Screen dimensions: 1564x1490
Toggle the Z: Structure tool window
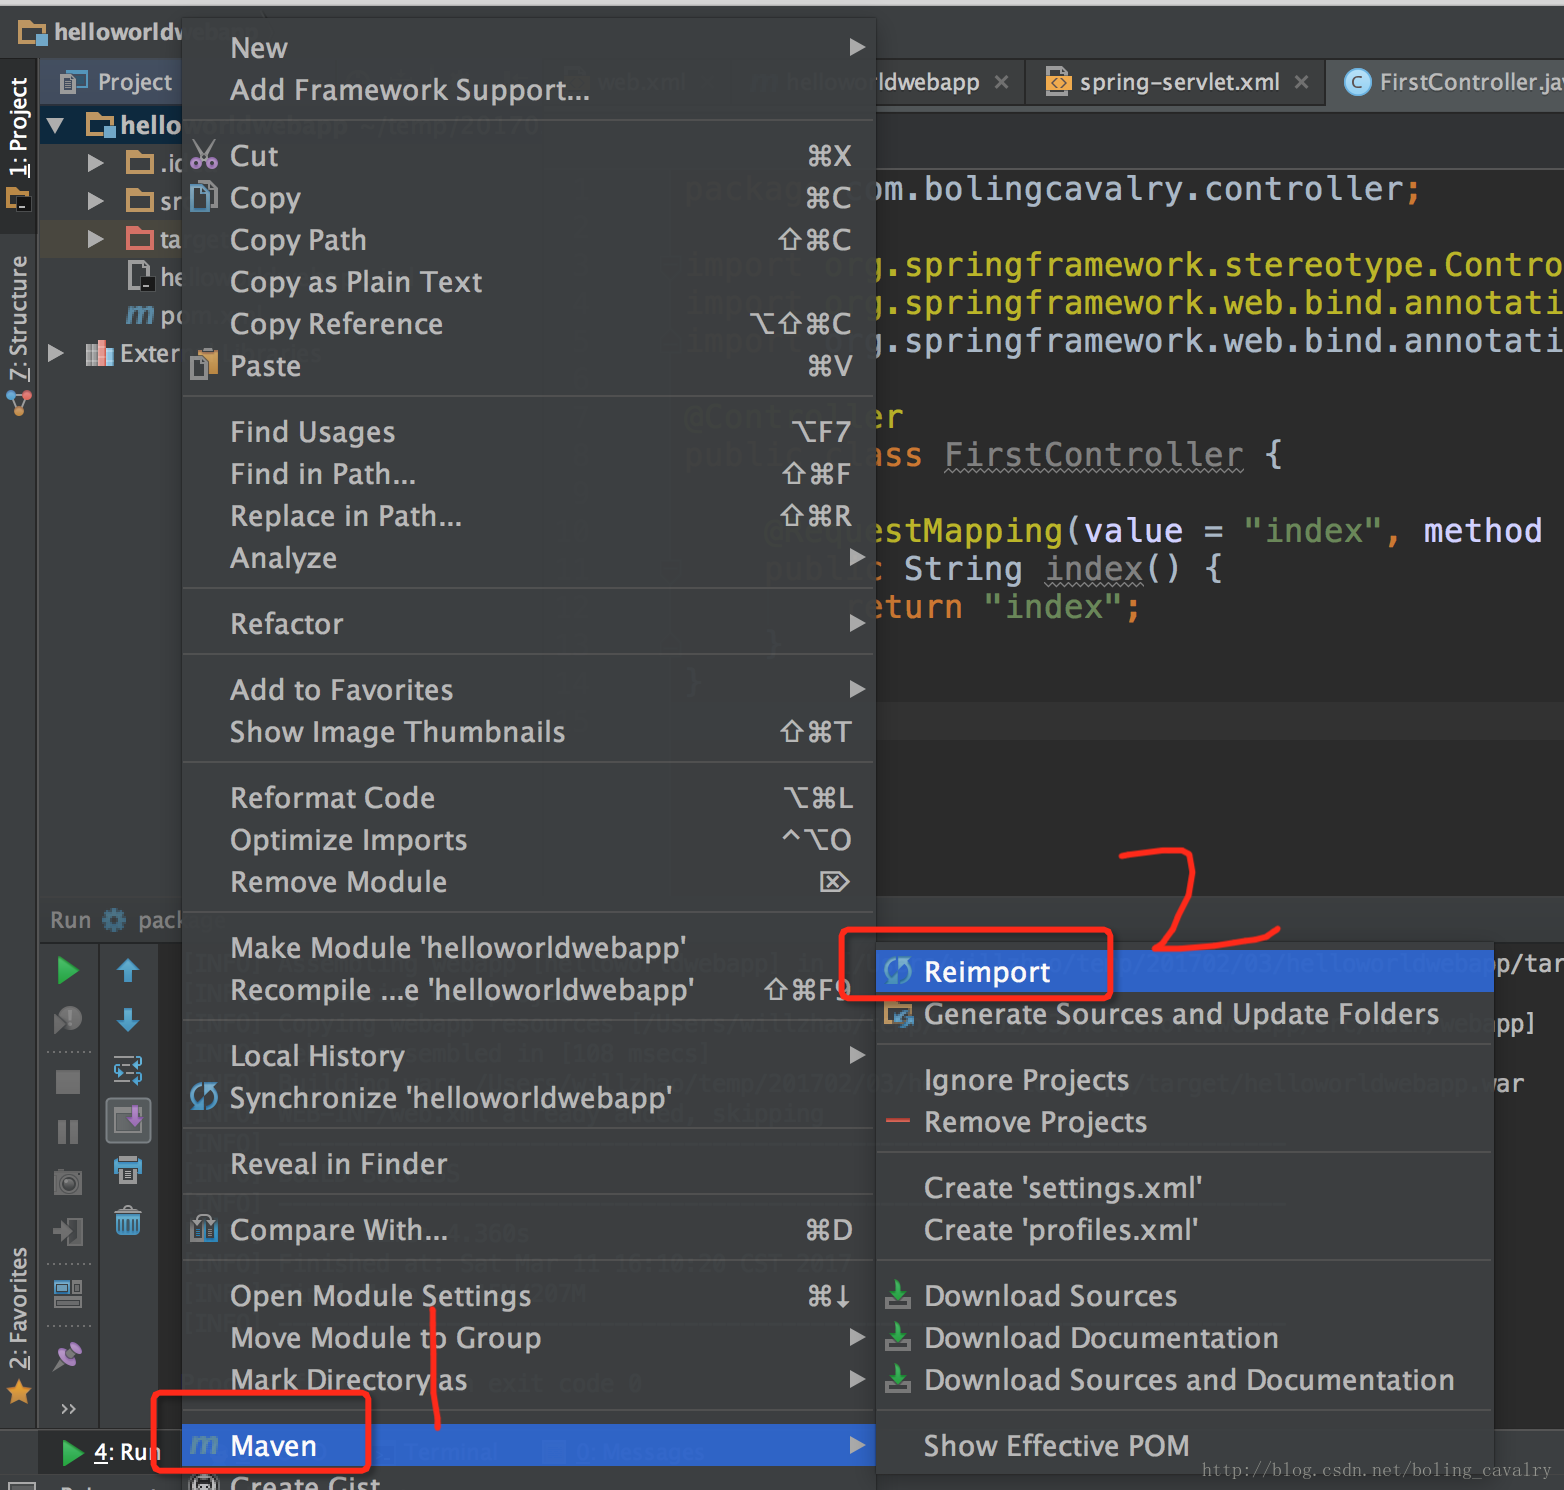pos(18,335)
